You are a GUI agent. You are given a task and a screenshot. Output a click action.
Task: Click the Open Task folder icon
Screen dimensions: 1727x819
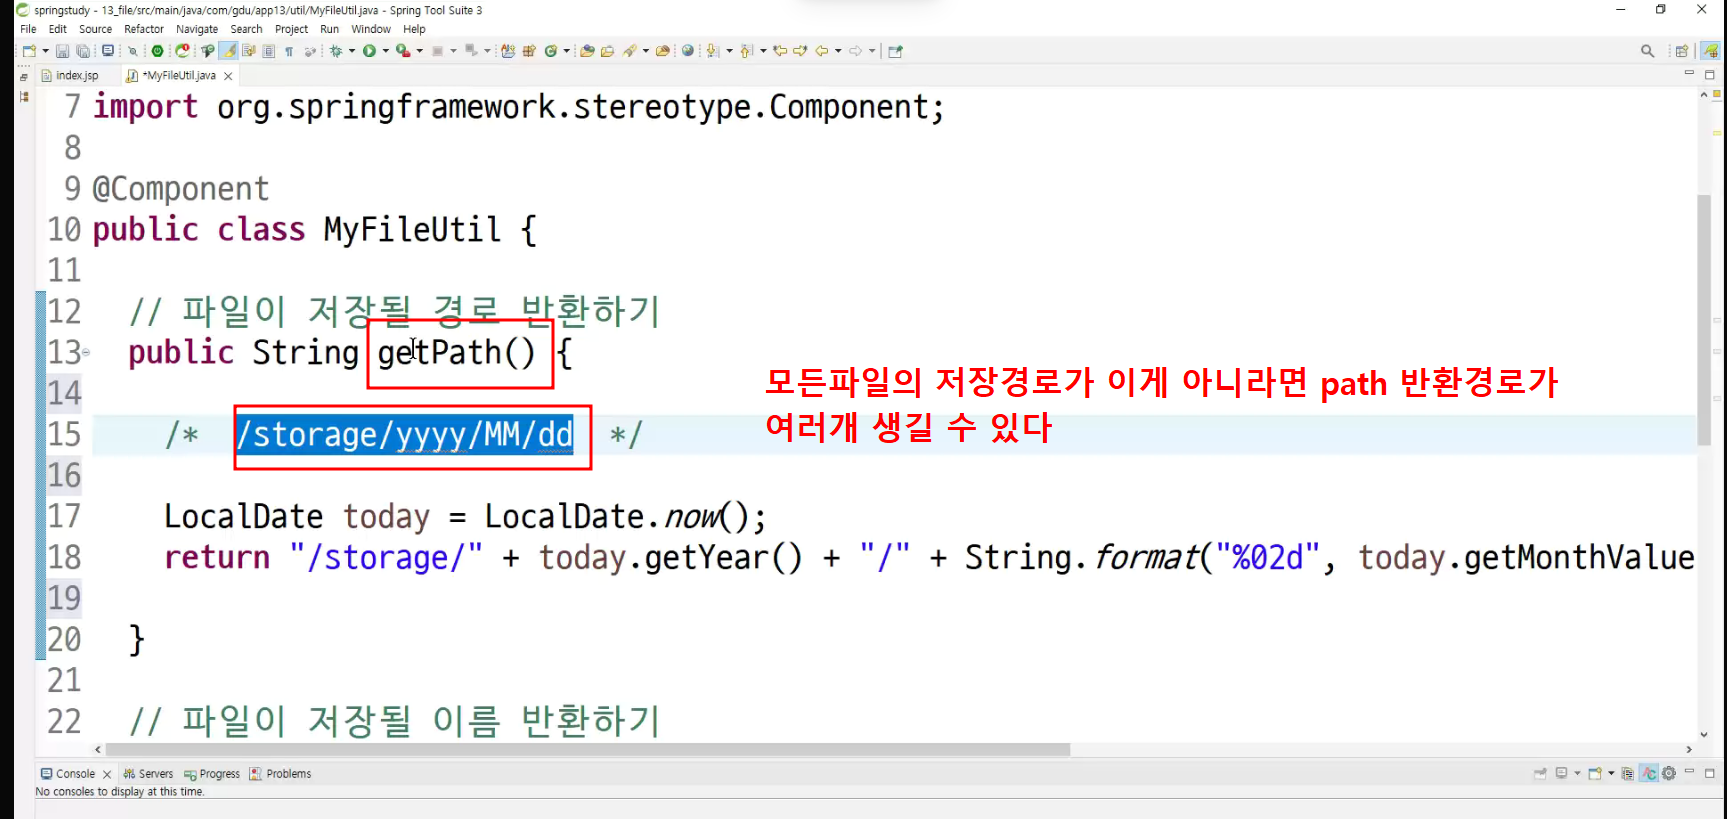pos(607,51)
